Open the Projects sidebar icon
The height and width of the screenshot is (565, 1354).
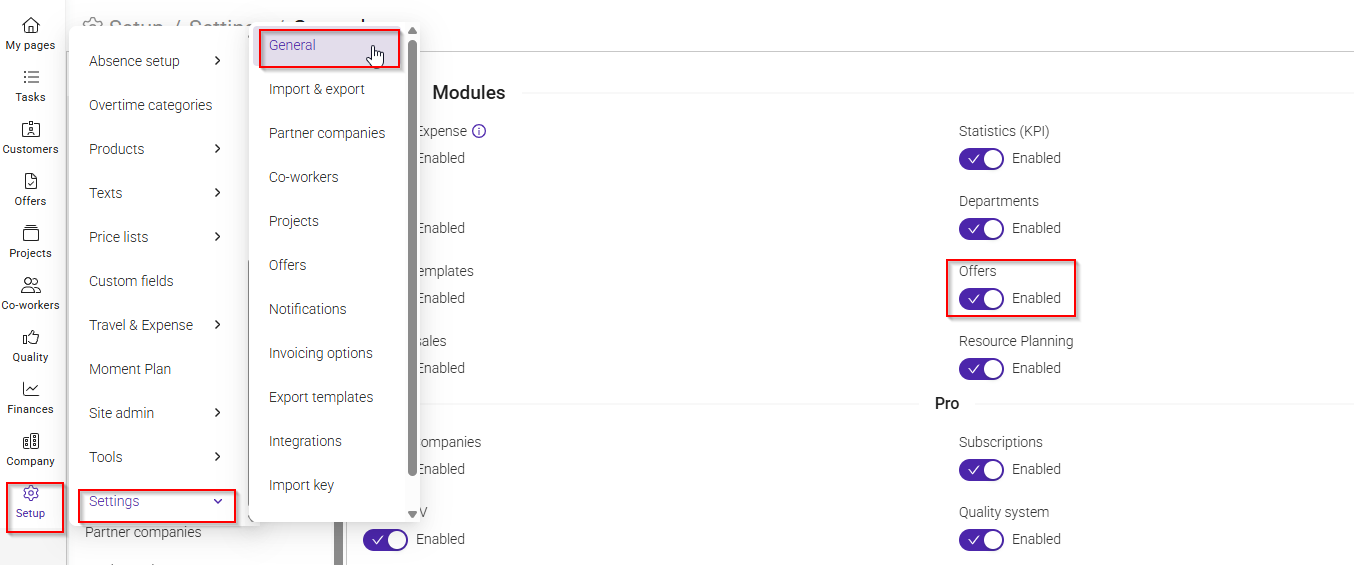pyautogui.click(x=30, y=233)
